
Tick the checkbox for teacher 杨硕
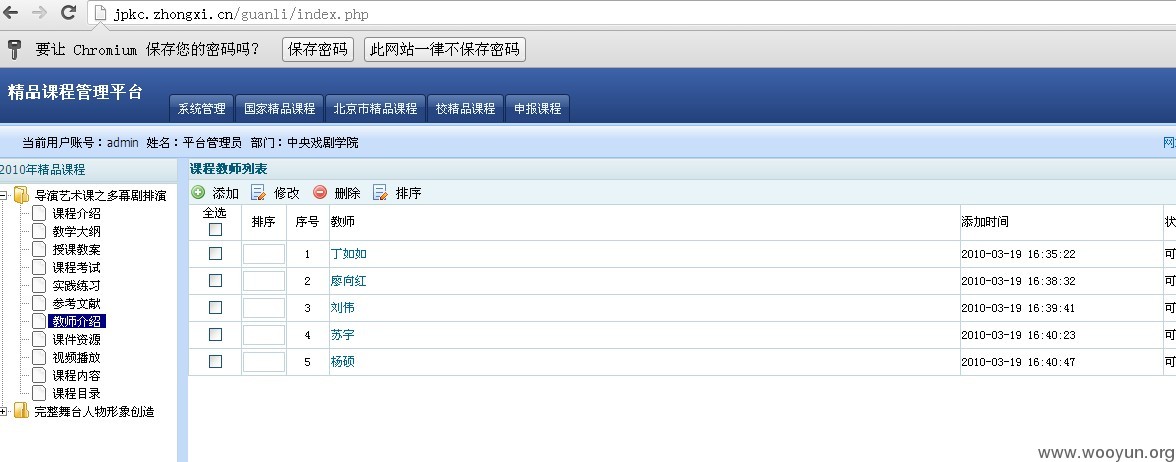[215, 362]
